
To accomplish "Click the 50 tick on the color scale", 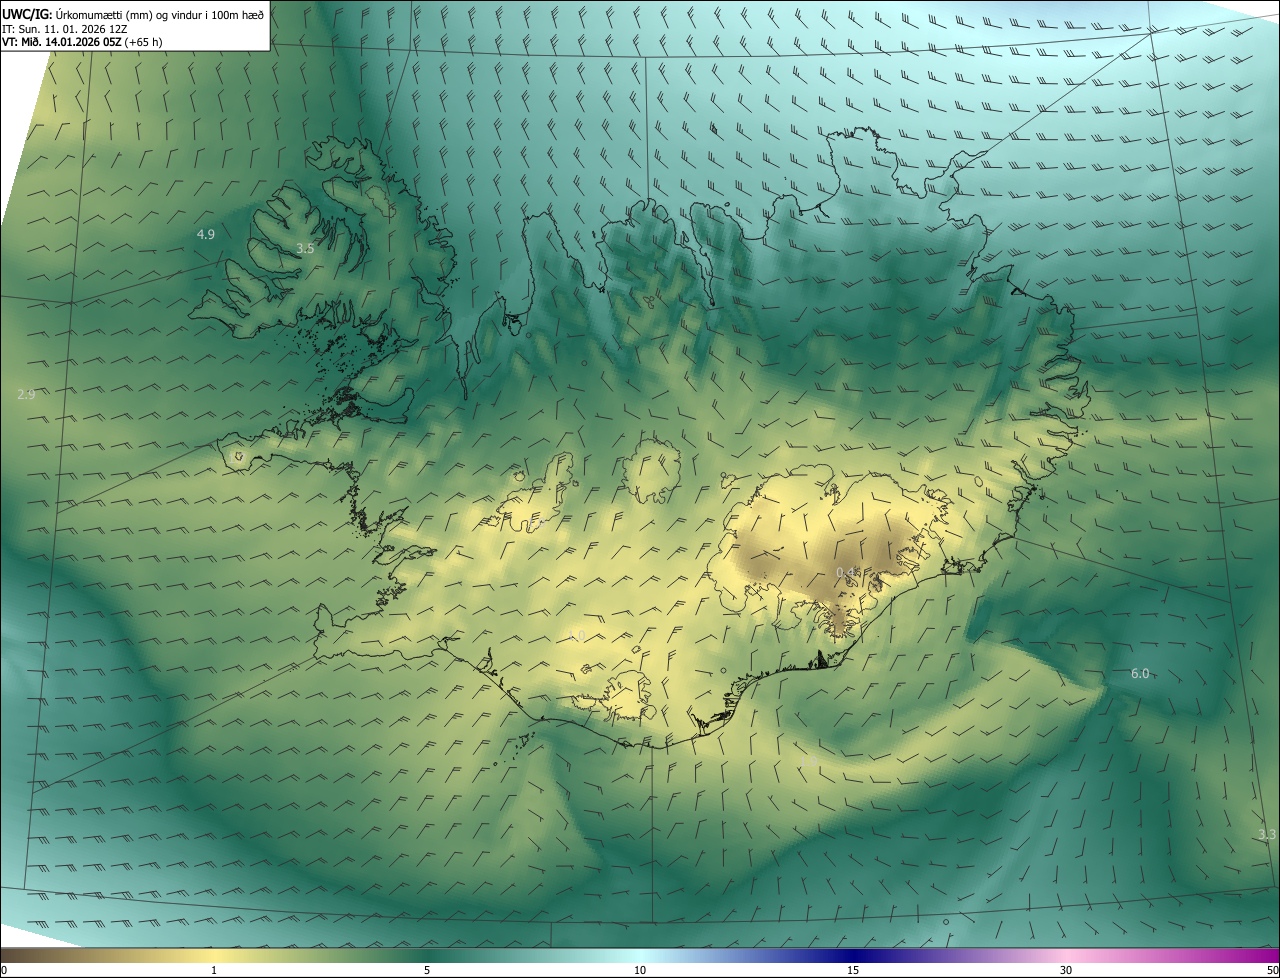I will click(1272, 970).
